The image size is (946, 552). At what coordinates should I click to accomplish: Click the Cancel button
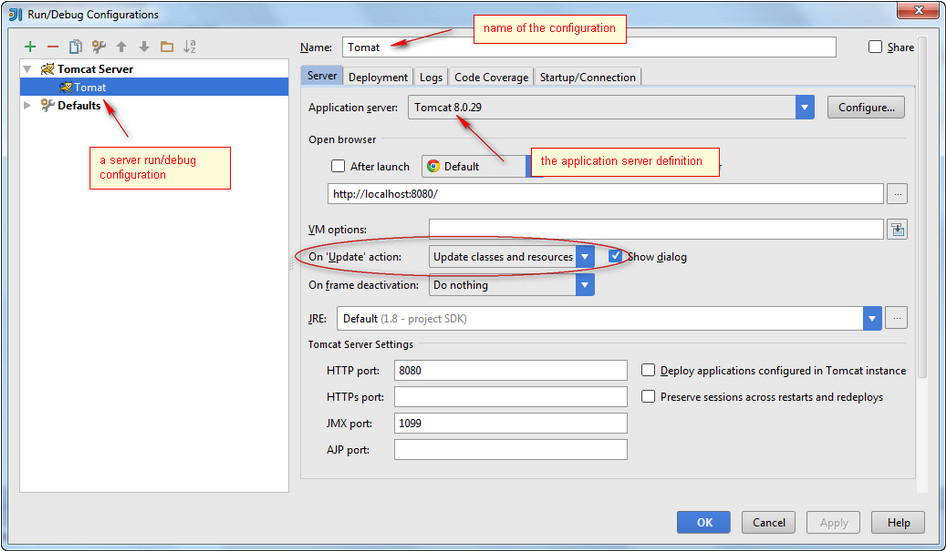tap(769, 522)
